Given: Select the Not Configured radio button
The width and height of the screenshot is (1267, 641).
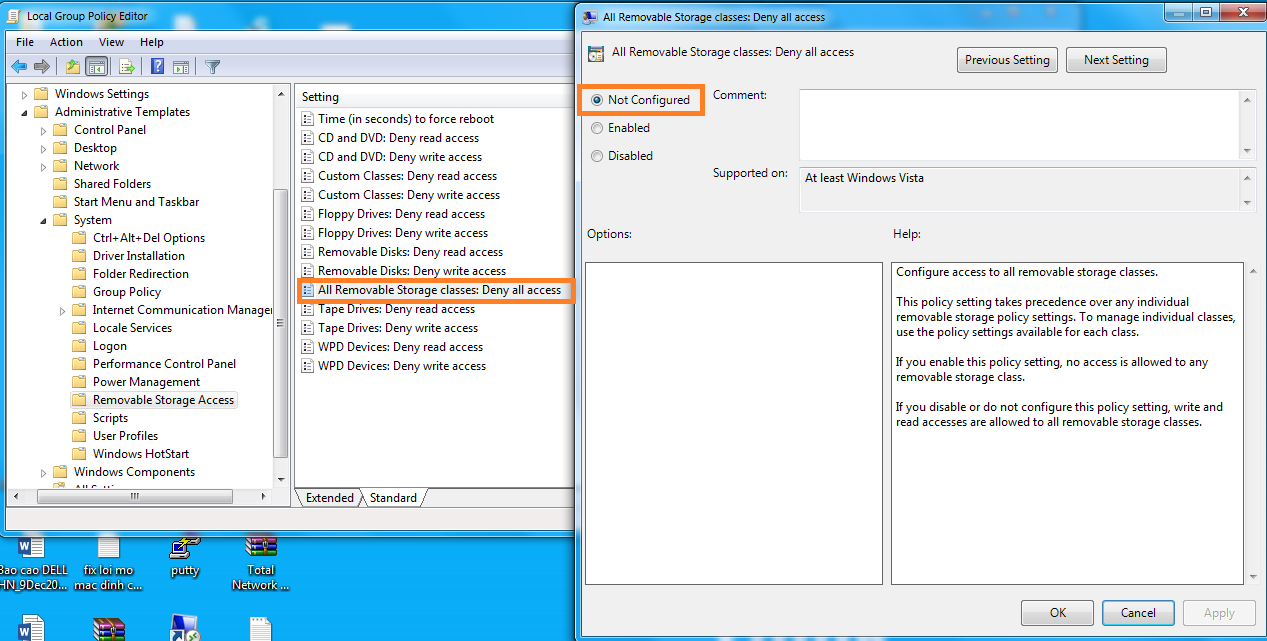Looking at the screenshot, I should coord(597,100).
